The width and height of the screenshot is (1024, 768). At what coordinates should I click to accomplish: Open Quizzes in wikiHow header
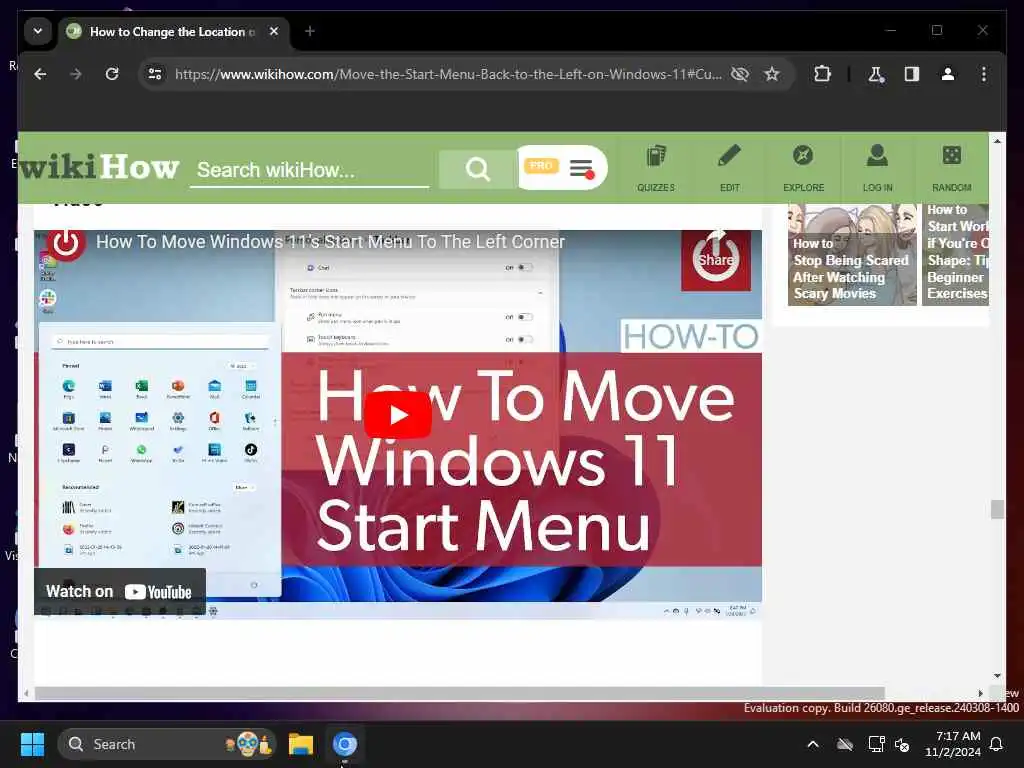tap(656, 168)
